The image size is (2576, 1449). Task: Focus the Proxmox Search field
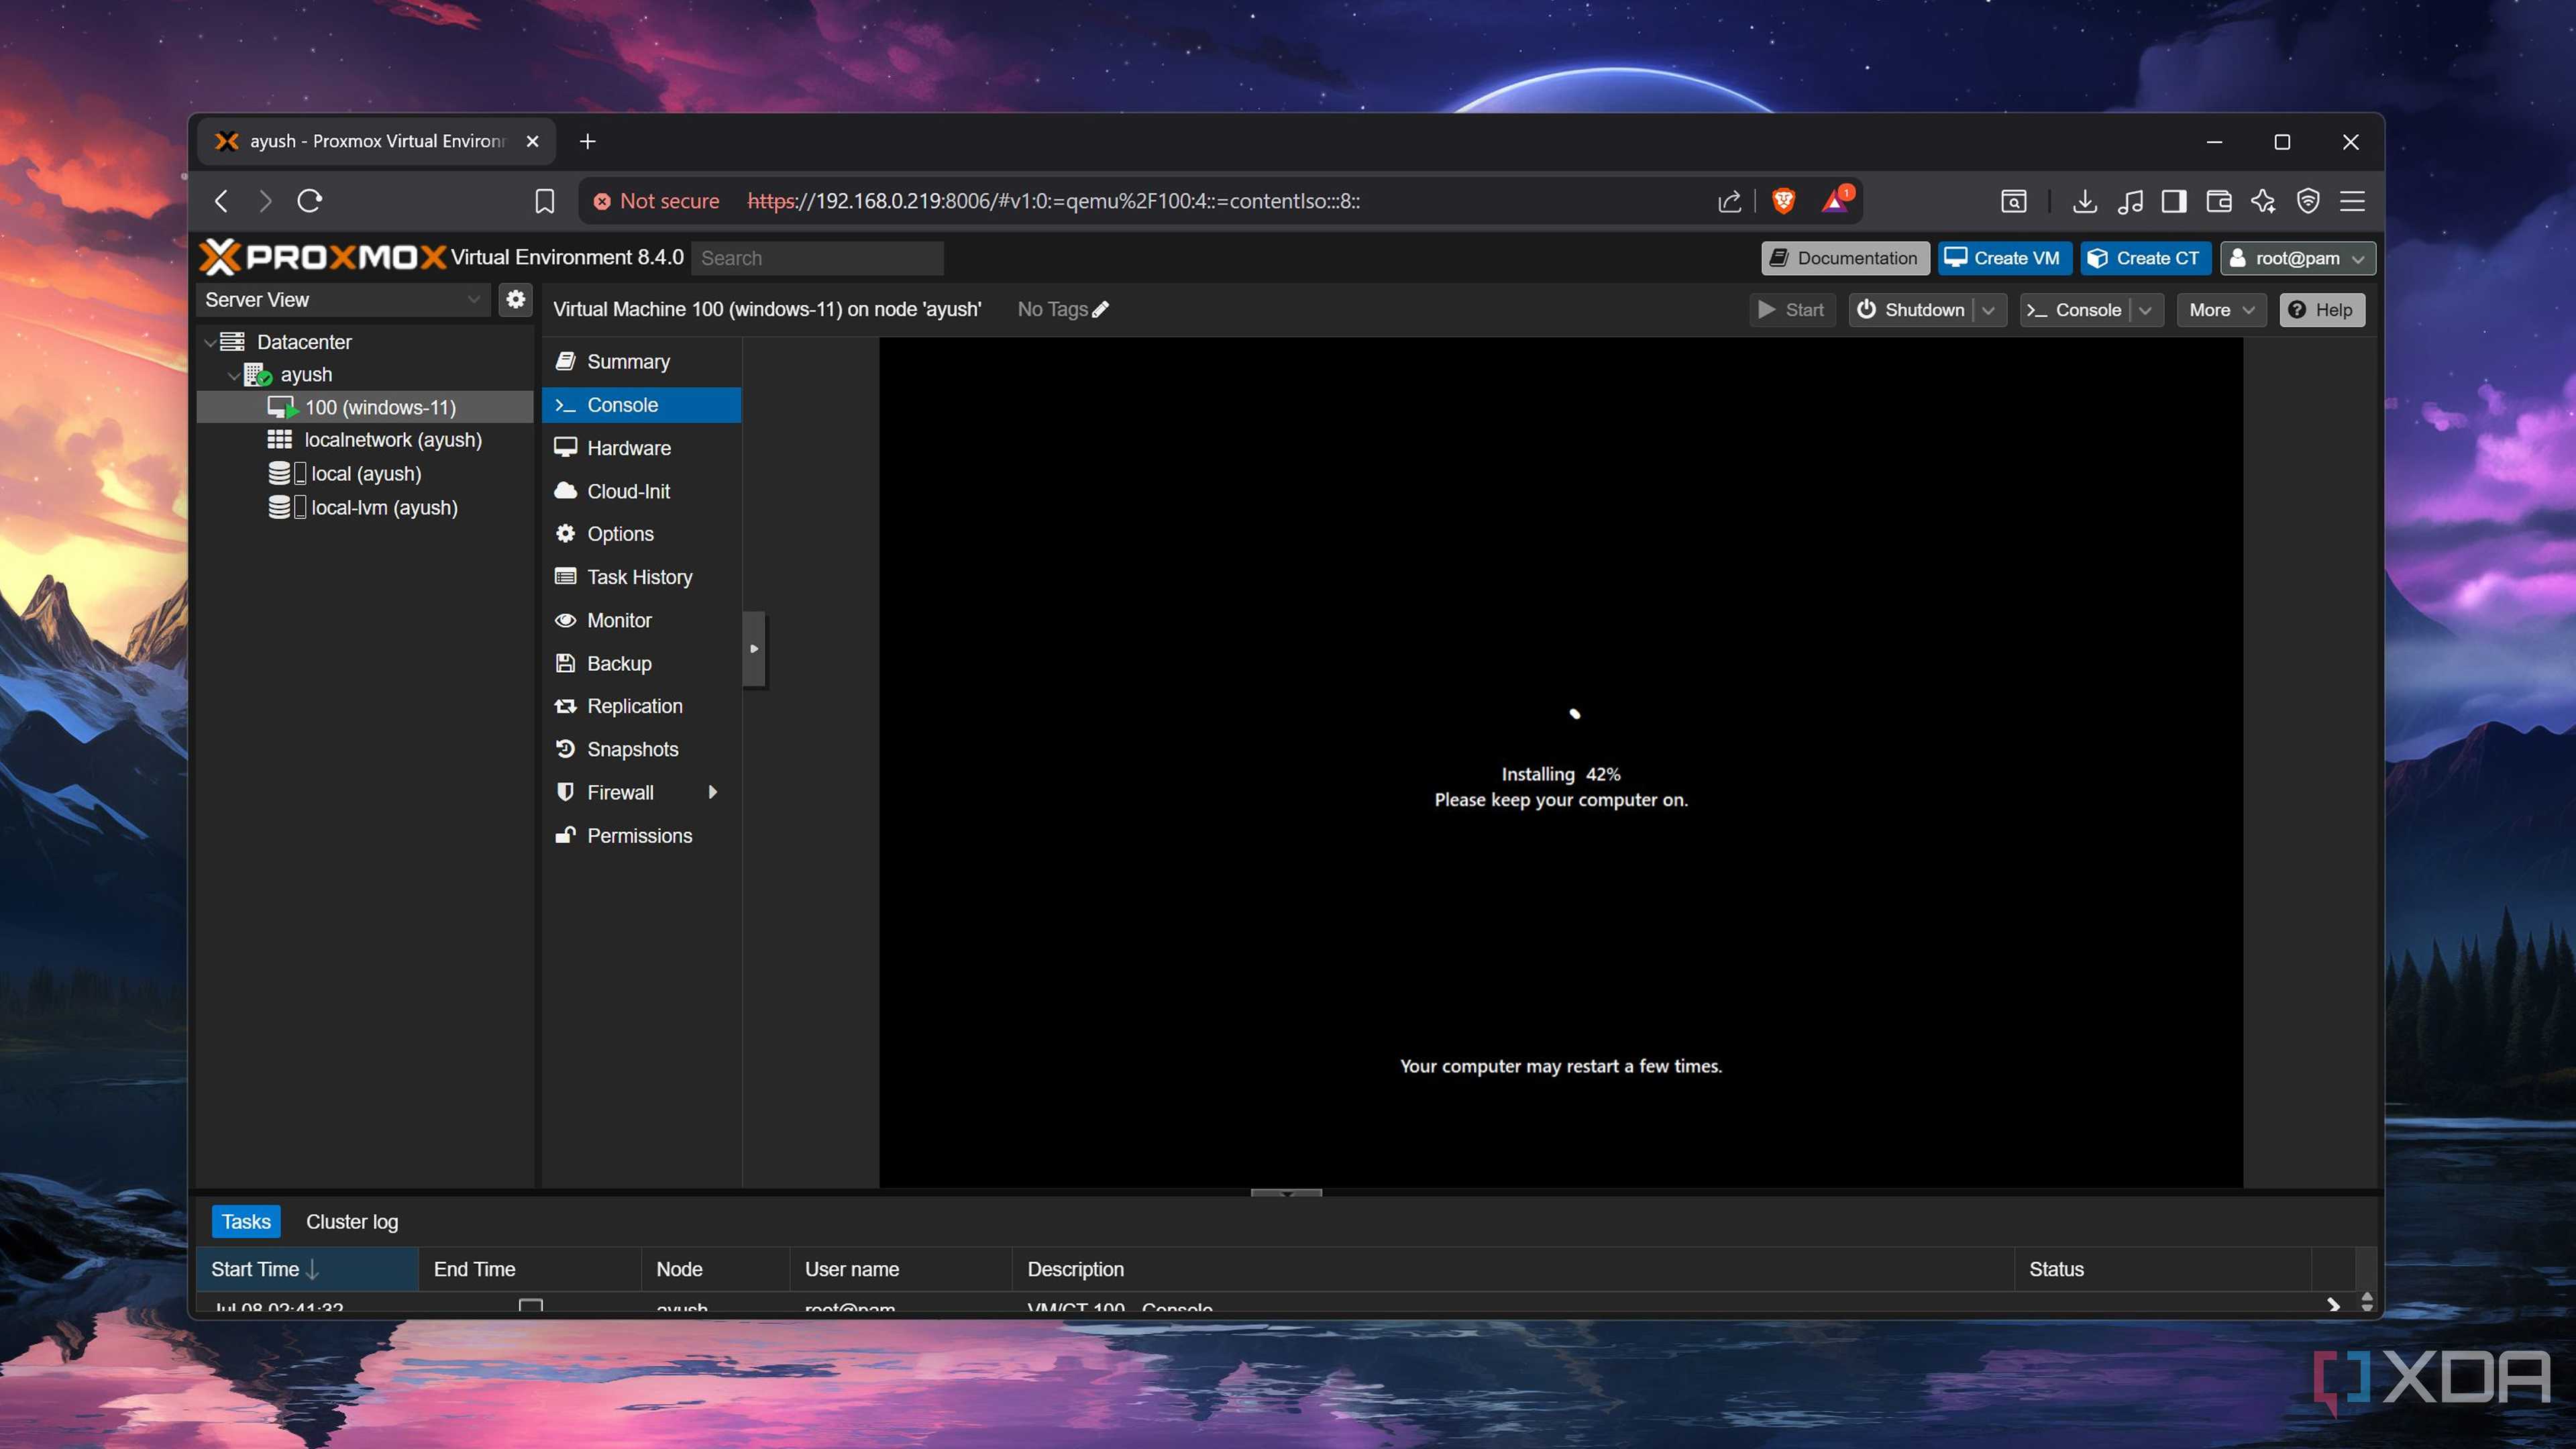pos(817,258)
